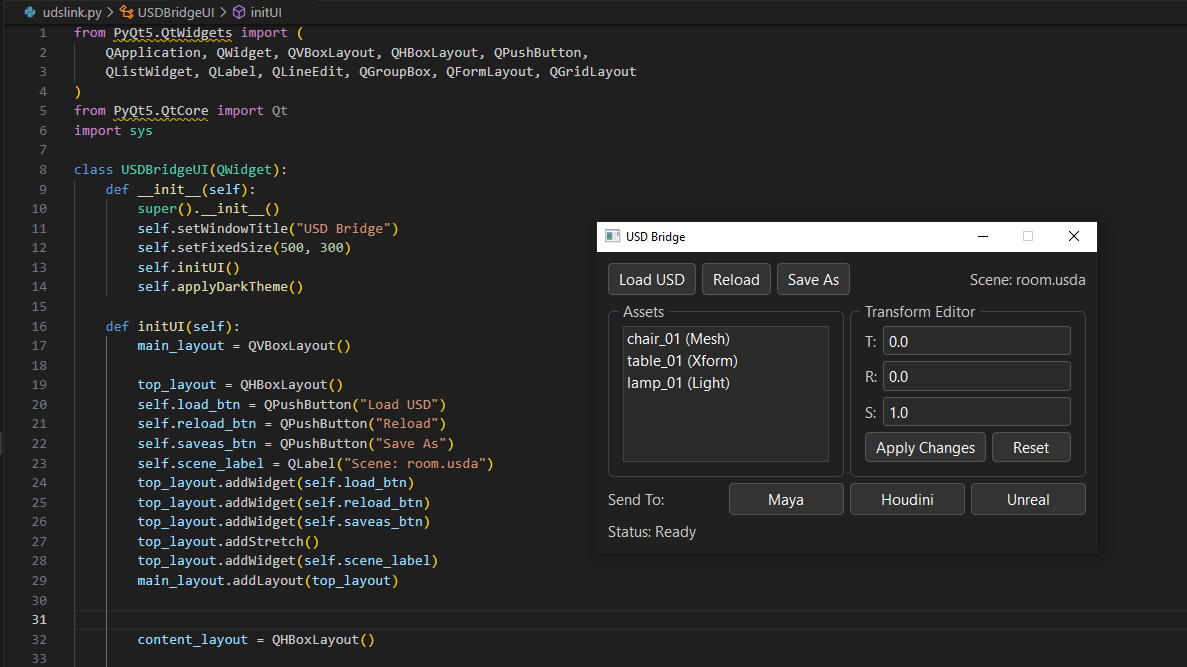Reset the transform values
Screen dimensions: 1187x667
(1031, 447)
